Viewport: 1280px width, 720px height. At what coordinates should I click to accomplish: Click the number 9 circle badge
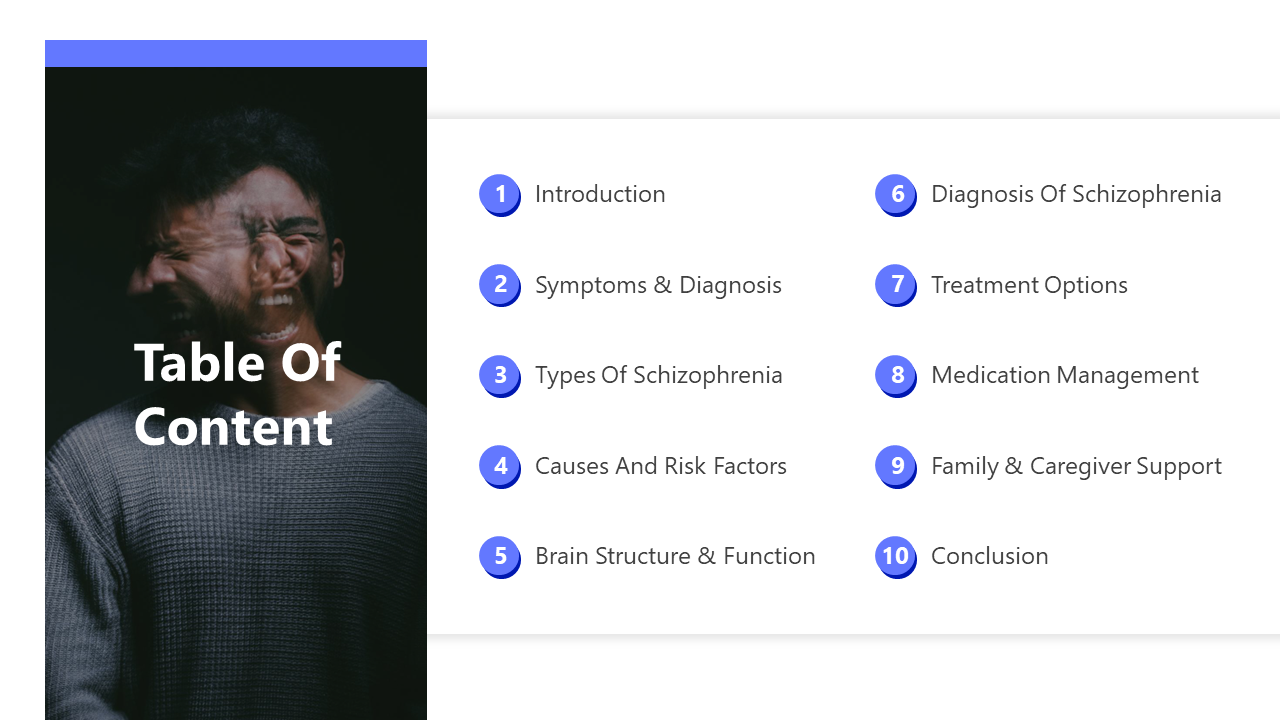point(896,466)
